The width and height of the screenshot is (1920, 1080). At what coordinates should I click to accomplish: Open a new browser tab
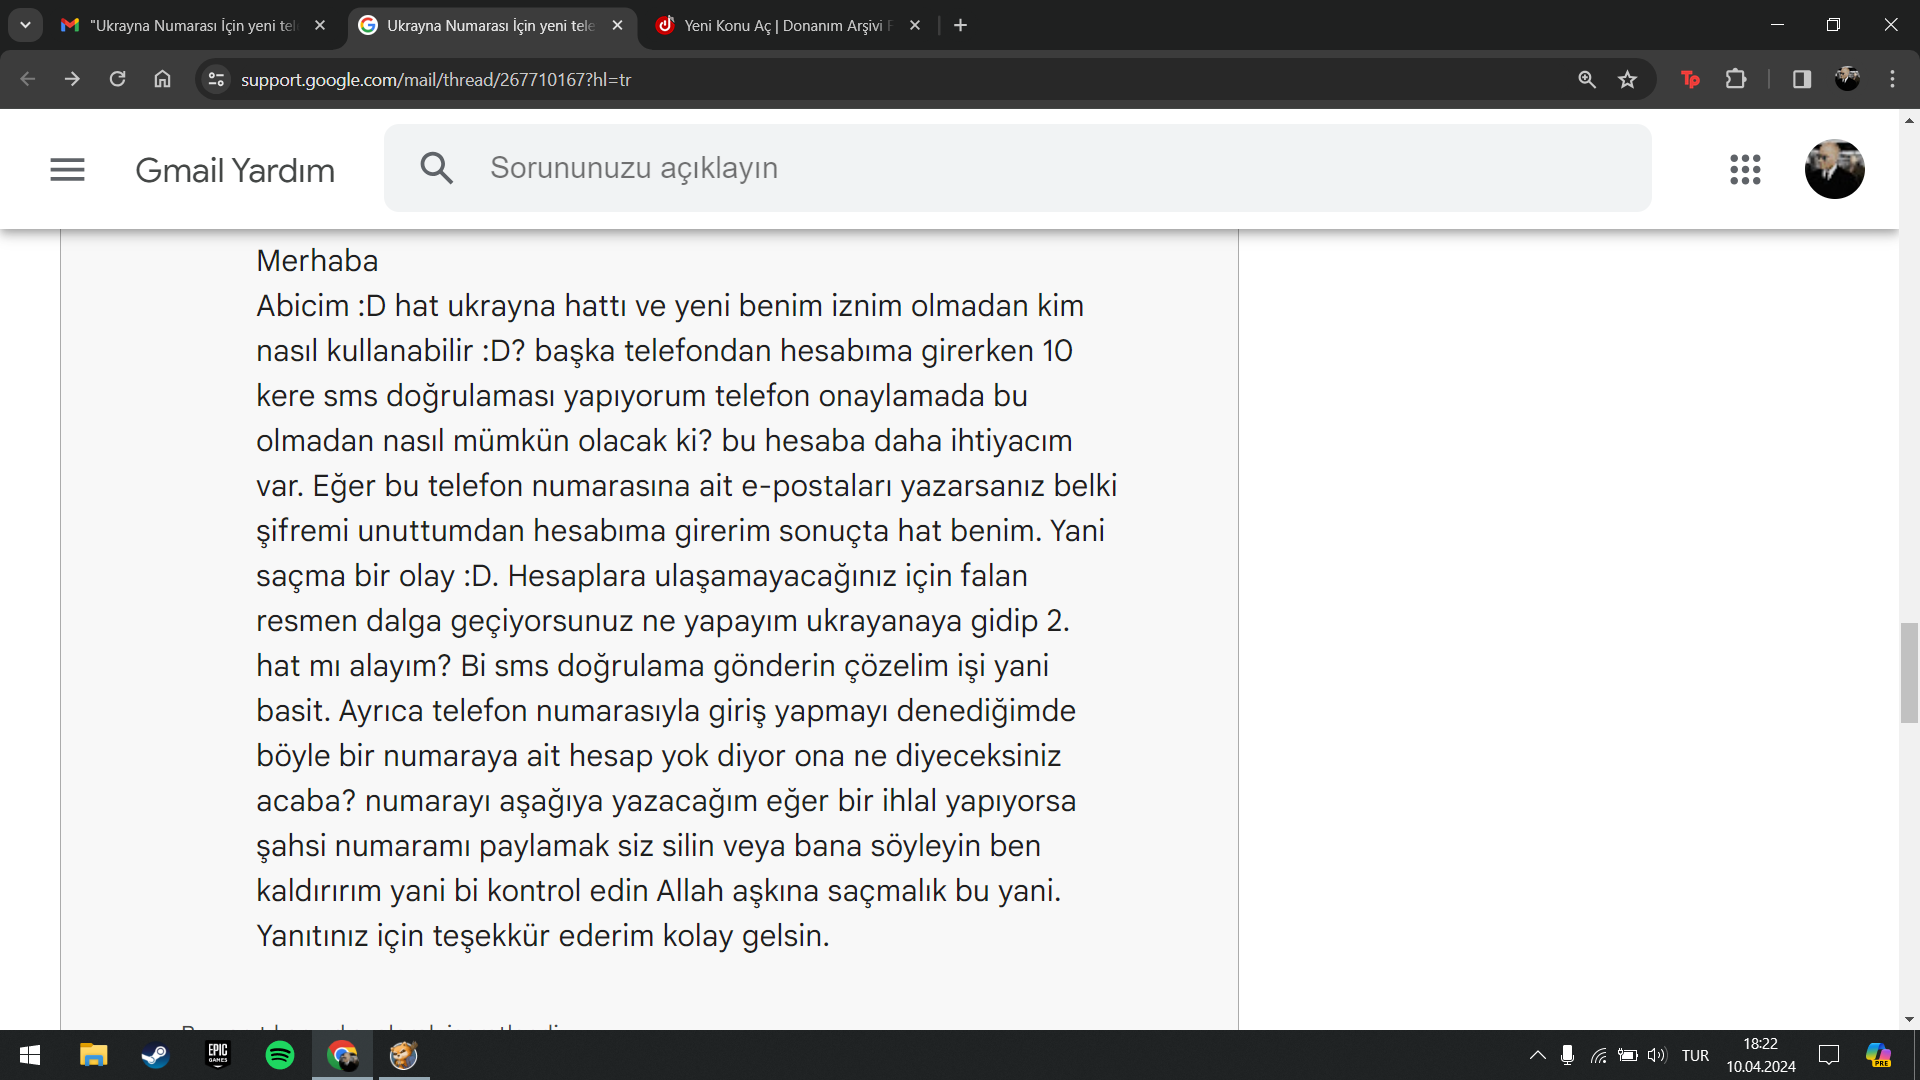click(x=960, y=25)
